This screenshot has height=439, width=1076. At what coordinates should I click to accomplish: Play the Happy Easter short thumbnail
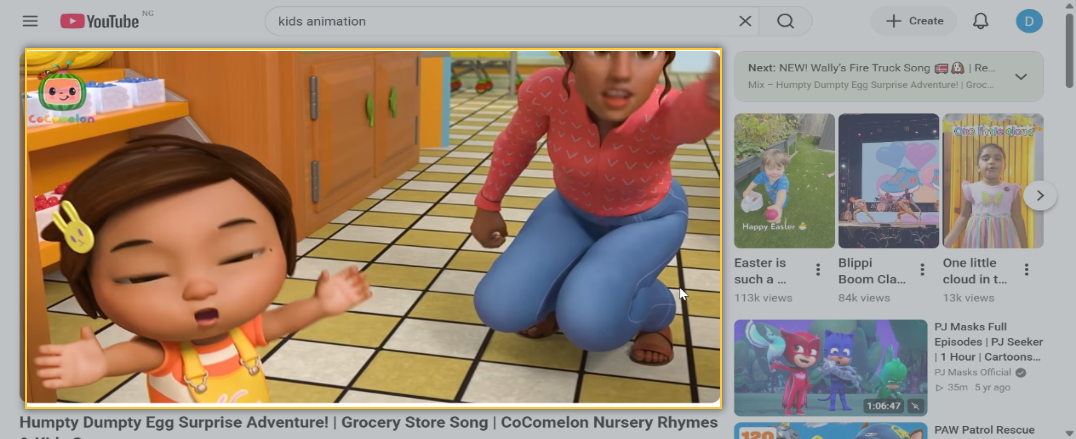[x=784, y=180]
